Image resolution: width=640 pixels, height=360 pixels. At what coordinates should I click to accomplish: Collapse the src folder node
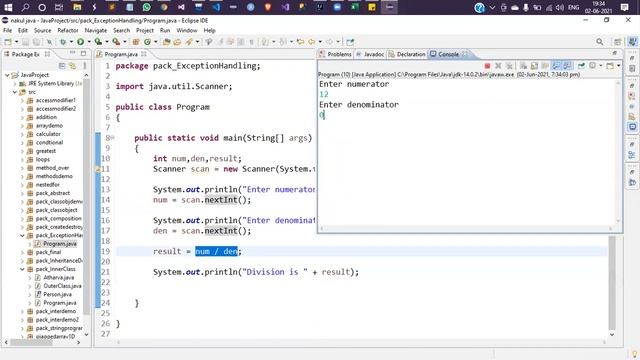[15, 92]
